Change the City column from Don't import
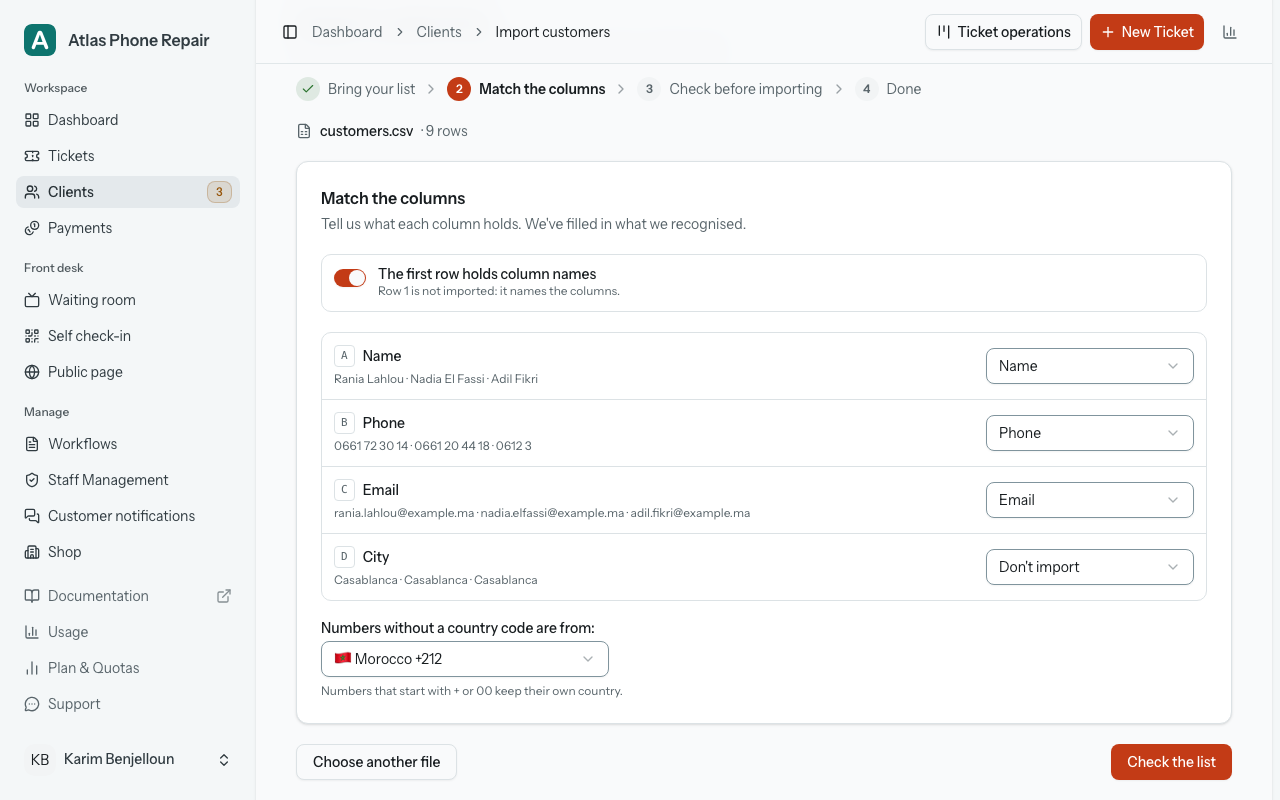 [x=1090, y=567]
